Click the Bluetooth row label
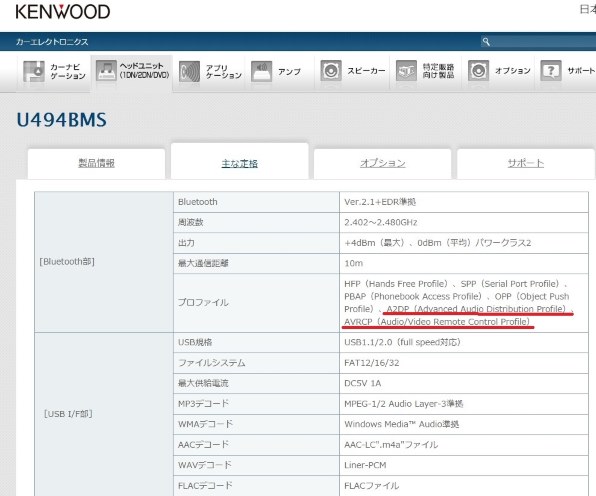This screenshot has width=596, height=496. coord(198,202)
